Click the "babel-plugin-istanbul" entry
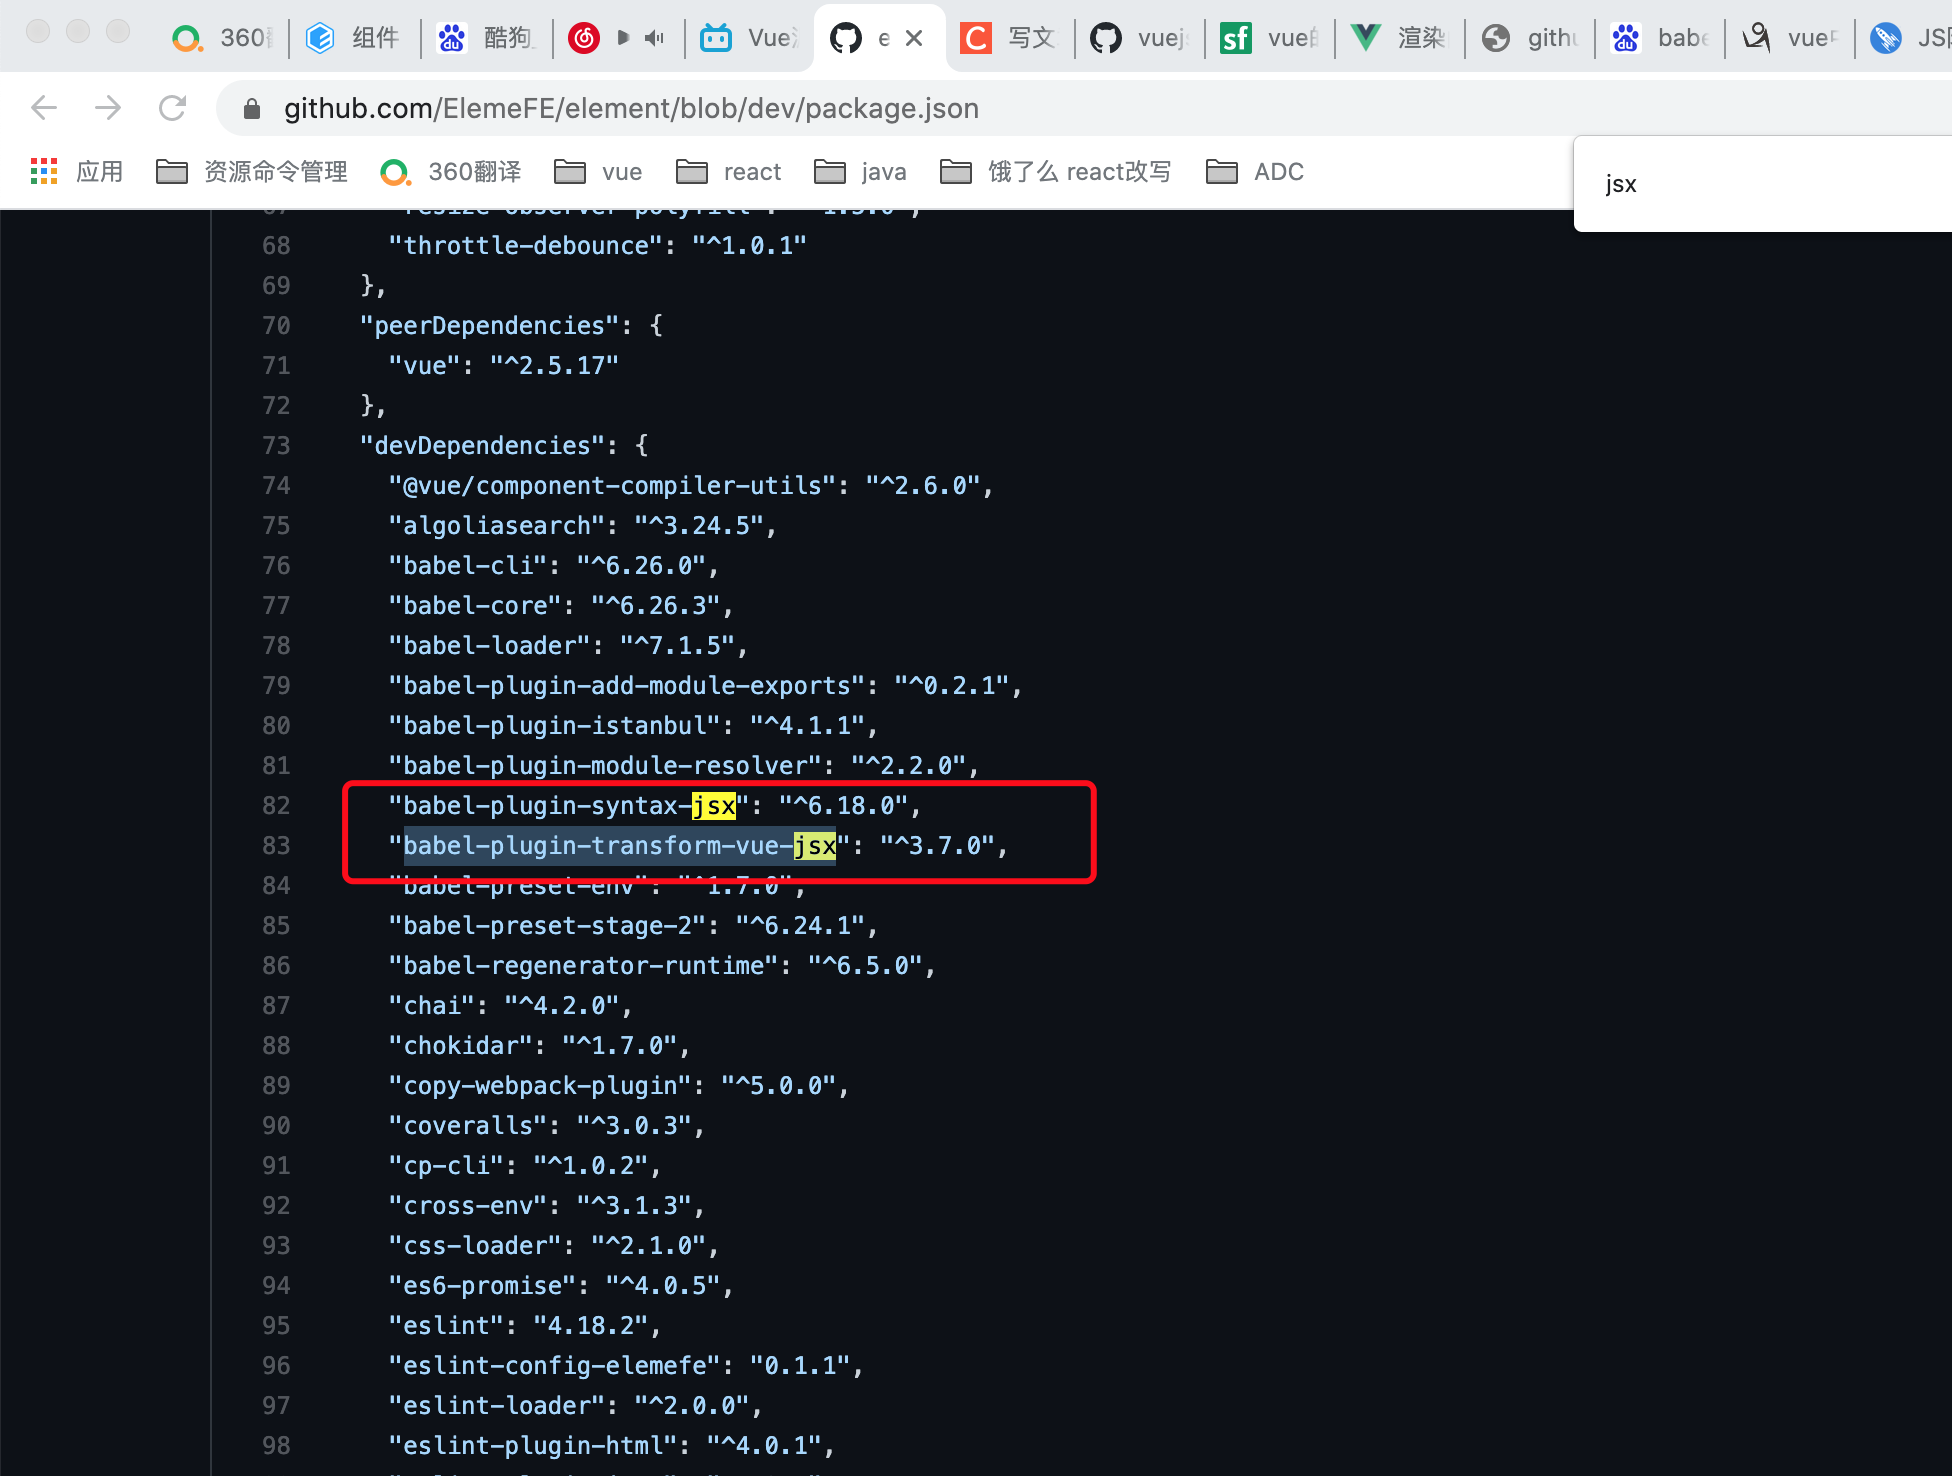 (x=633, y=726)
